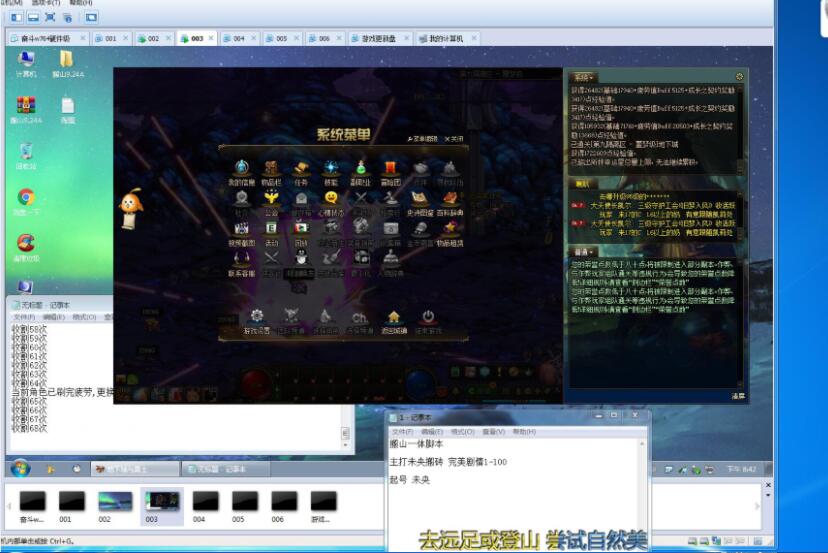Open the chat panel settings gear icon

coord(739,77)
